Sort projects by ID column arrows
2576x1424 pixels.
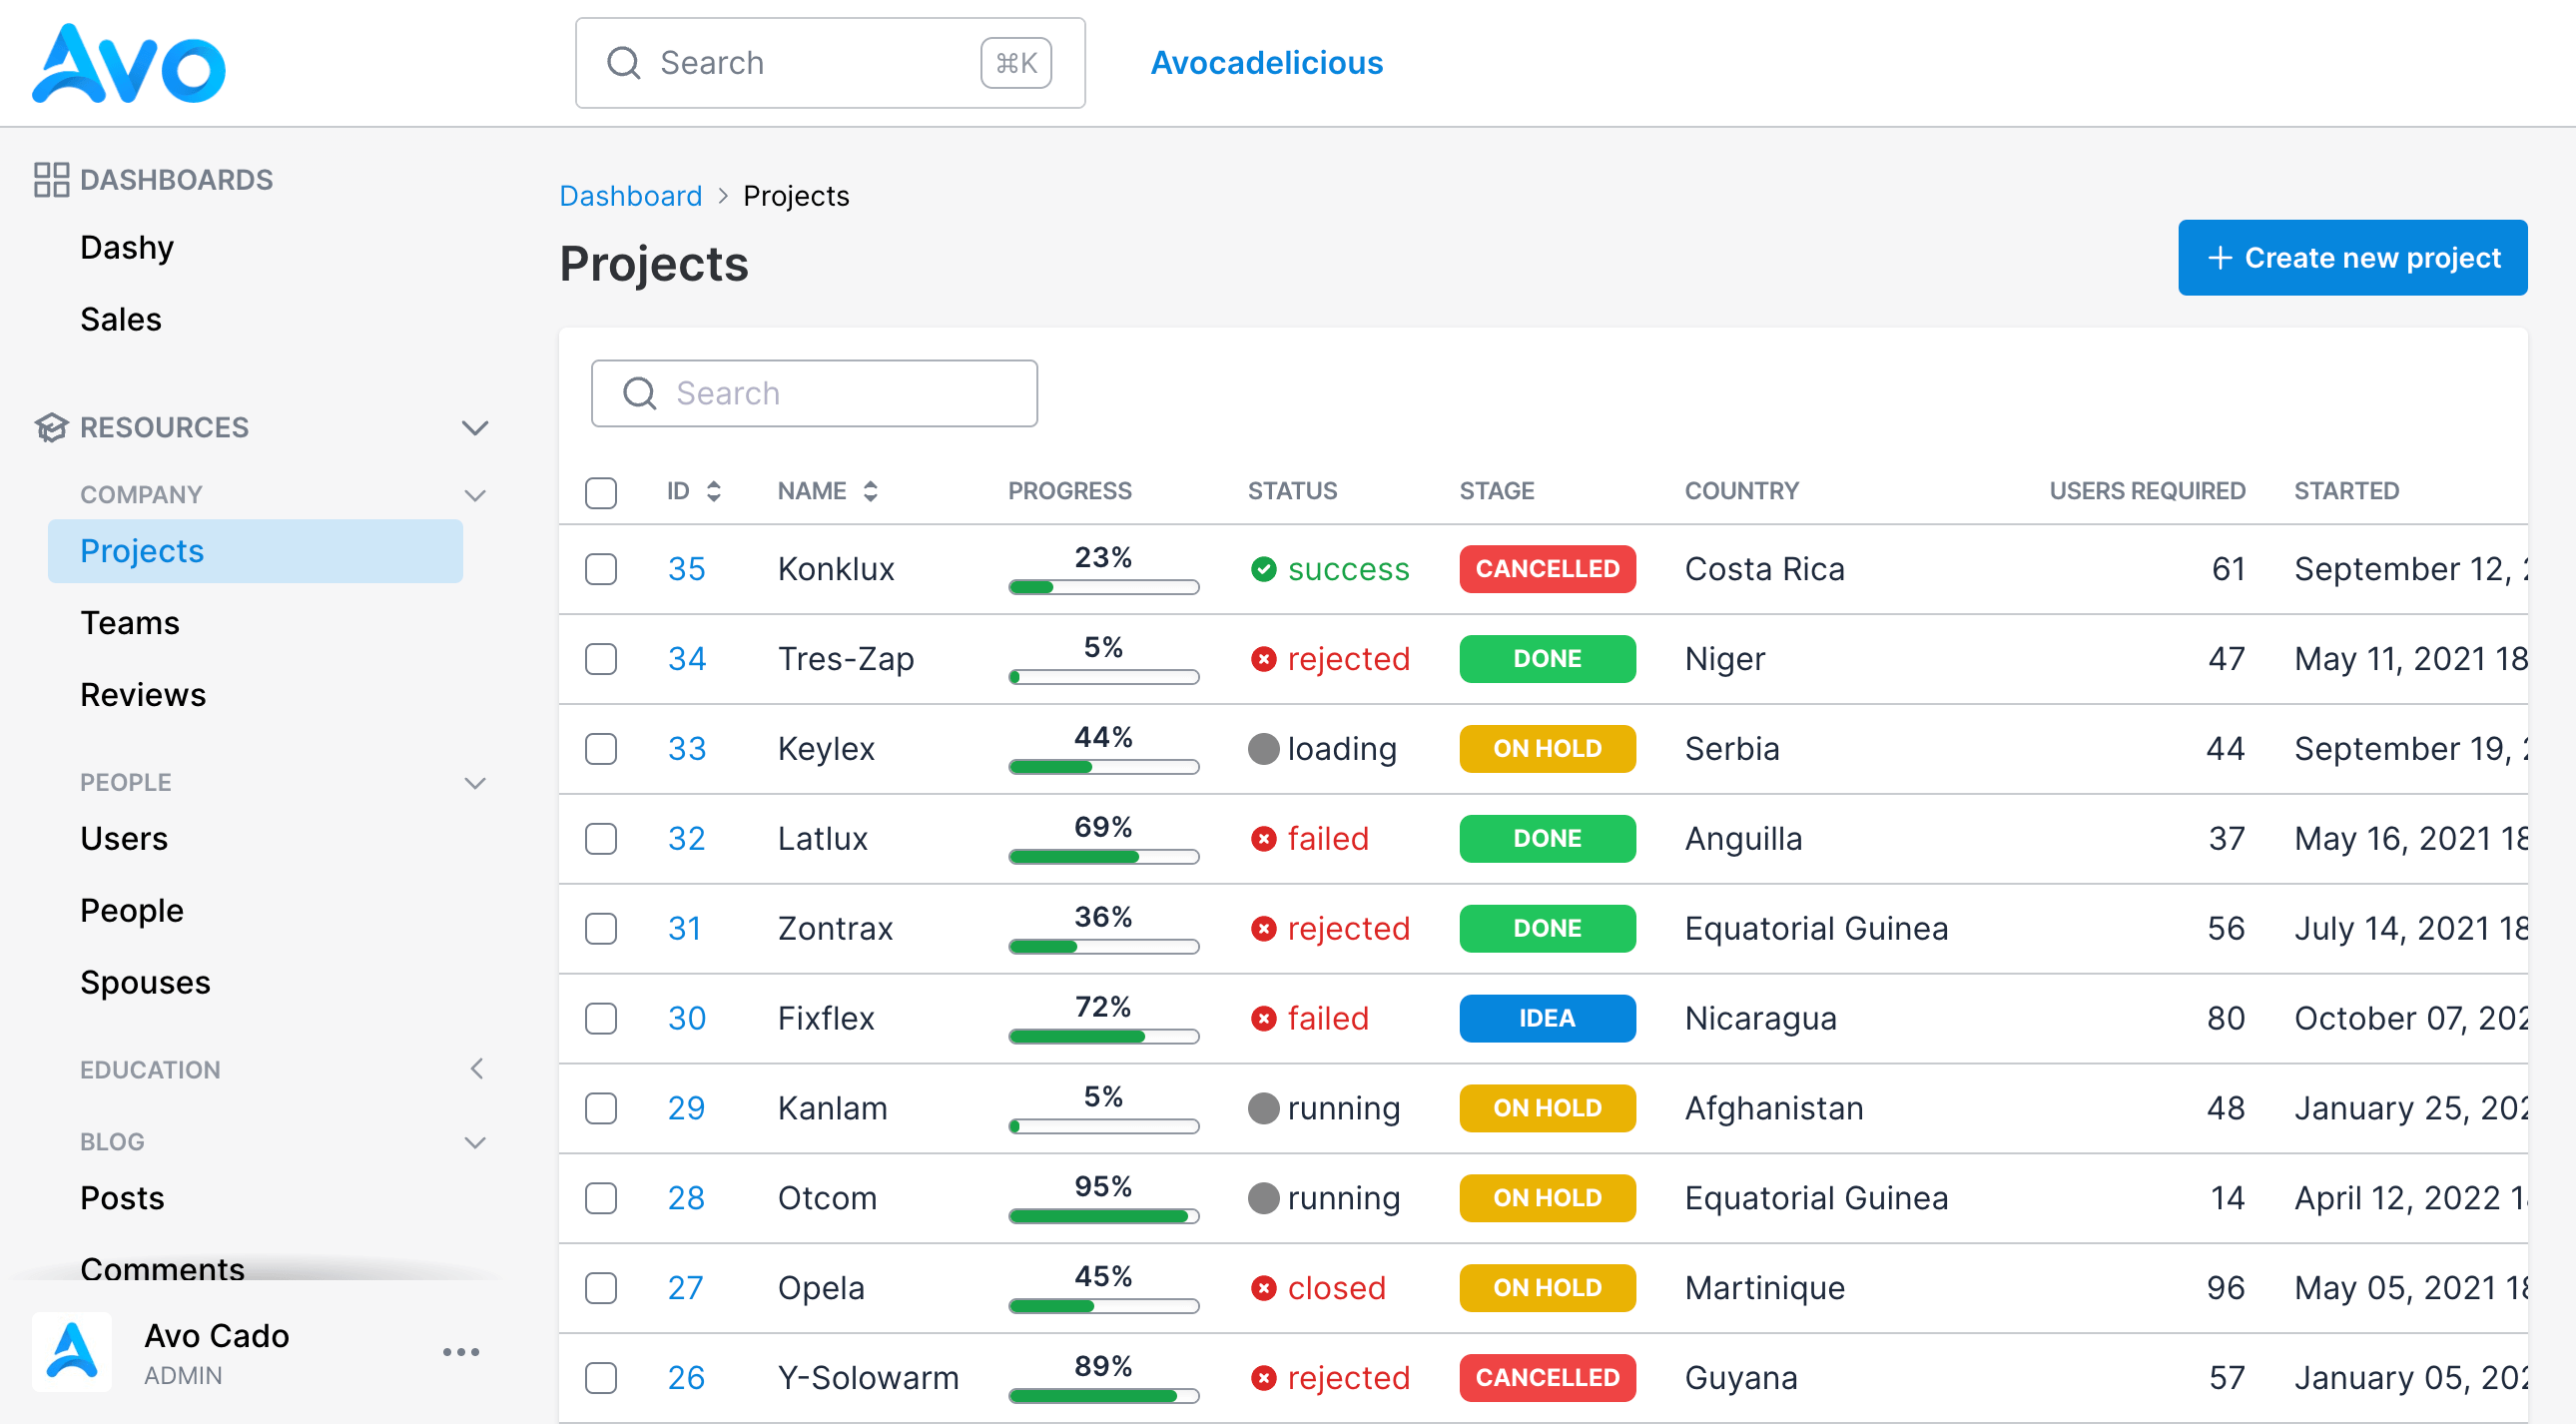(x=713, y=491)
